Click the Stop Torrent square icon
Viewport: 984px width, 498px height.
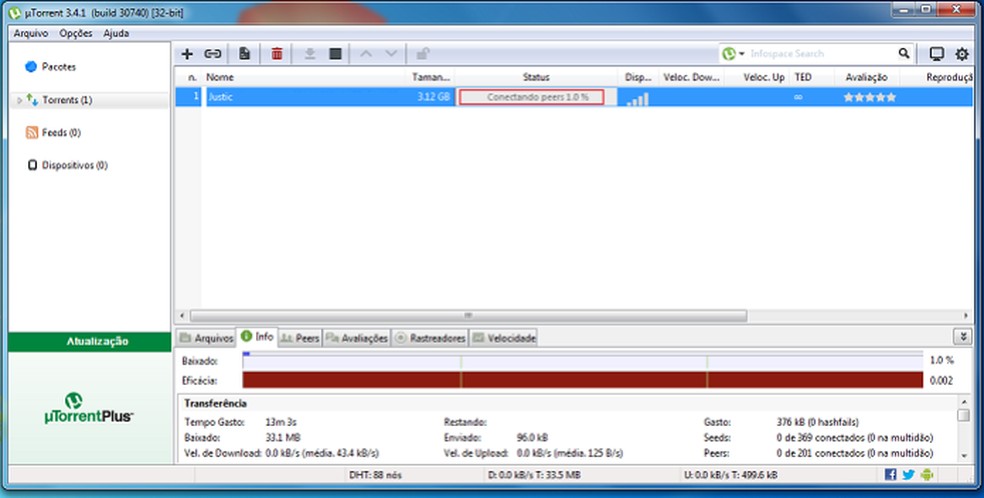[x=335, y=54]
